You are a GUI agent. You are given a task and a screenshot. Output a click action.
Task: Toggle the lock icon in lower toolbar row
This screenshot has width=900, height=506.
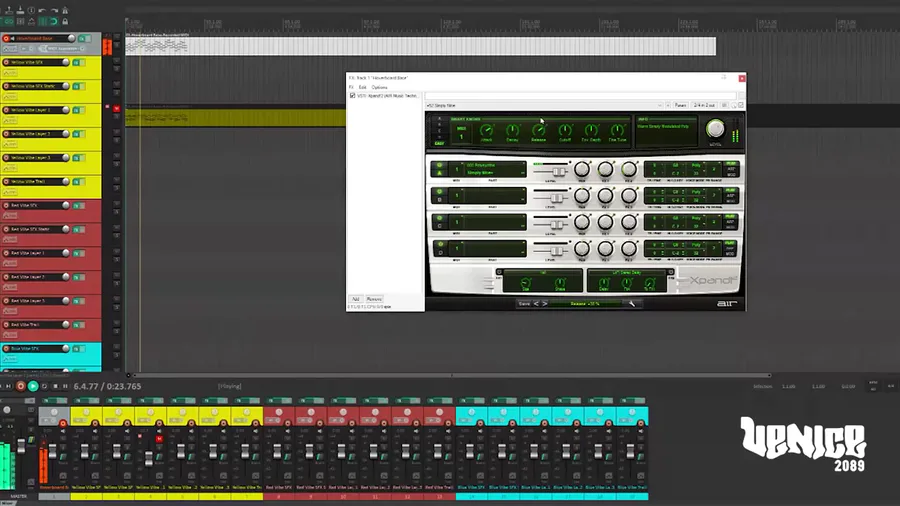click(65, 22)
